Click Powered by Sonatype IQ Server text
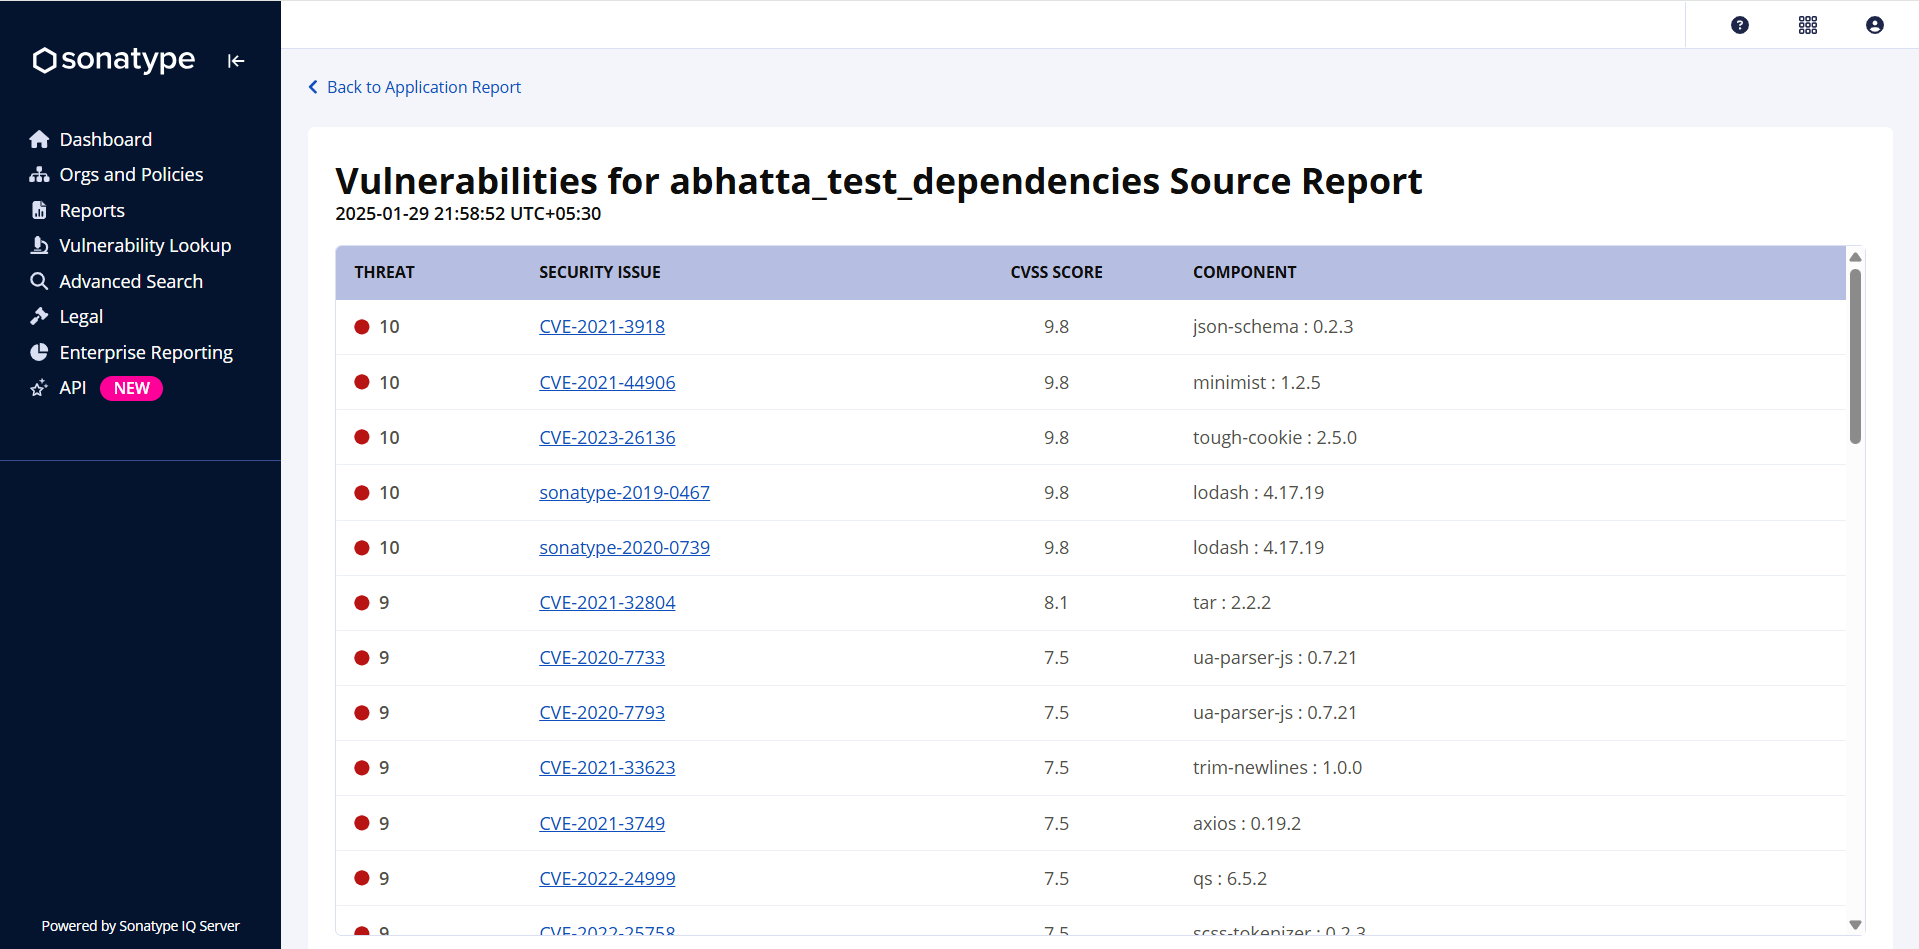Image resolution: width=1919 pixels, height=949 pixels. pos(141,926)
